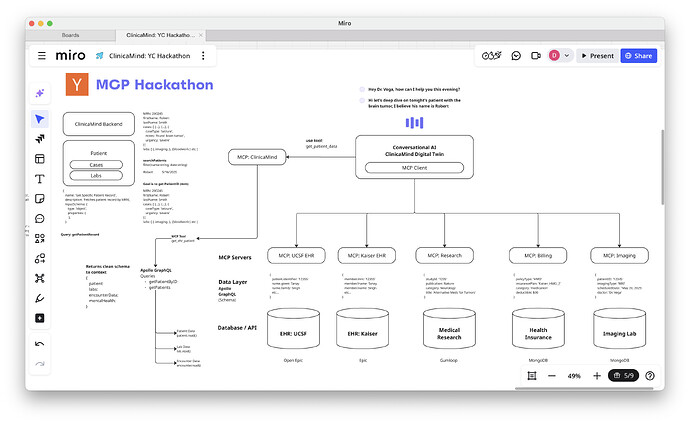Redo the last undone action
Image resolution: width=690 pixels, height=423 pixels.
(40, 364)
